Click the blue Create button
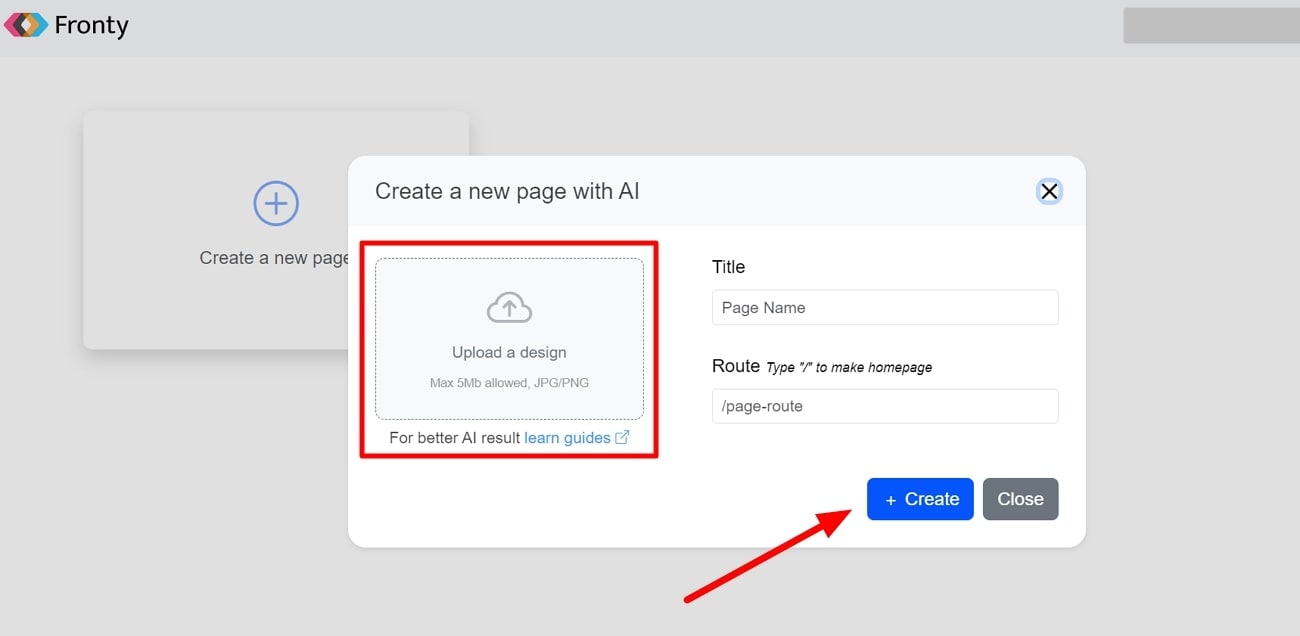Screen dimensions: 1300x636 click(x=920, y=499)
